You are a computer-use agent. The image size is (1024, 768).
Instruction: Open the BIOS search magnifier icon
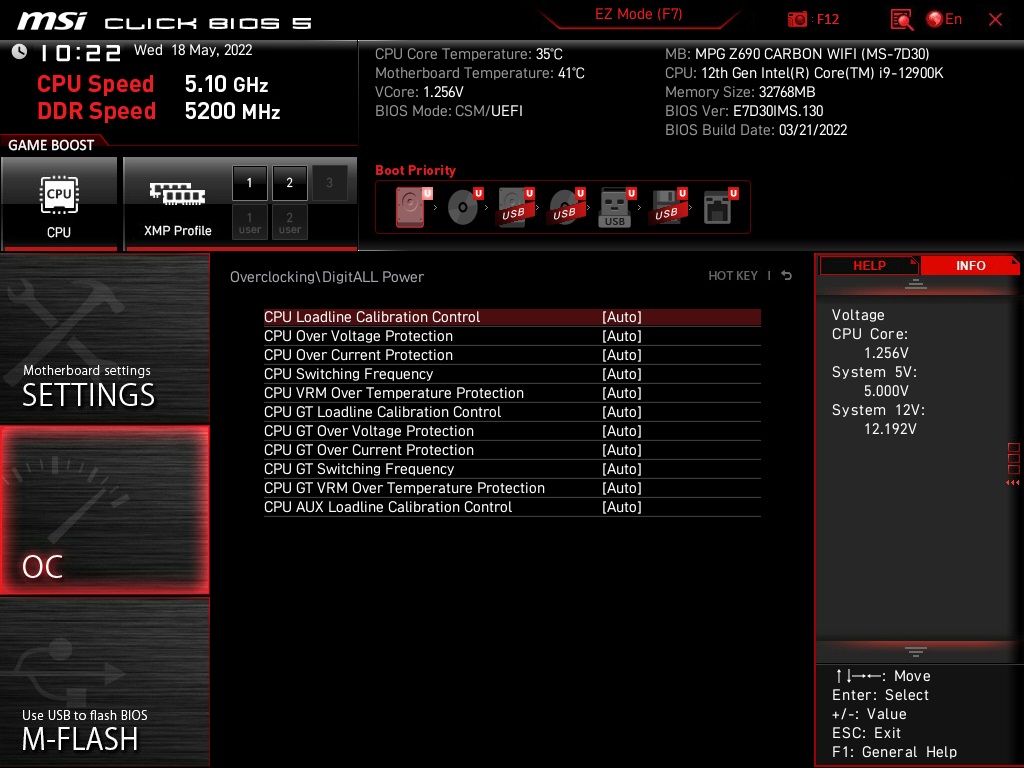click(901, 20)
